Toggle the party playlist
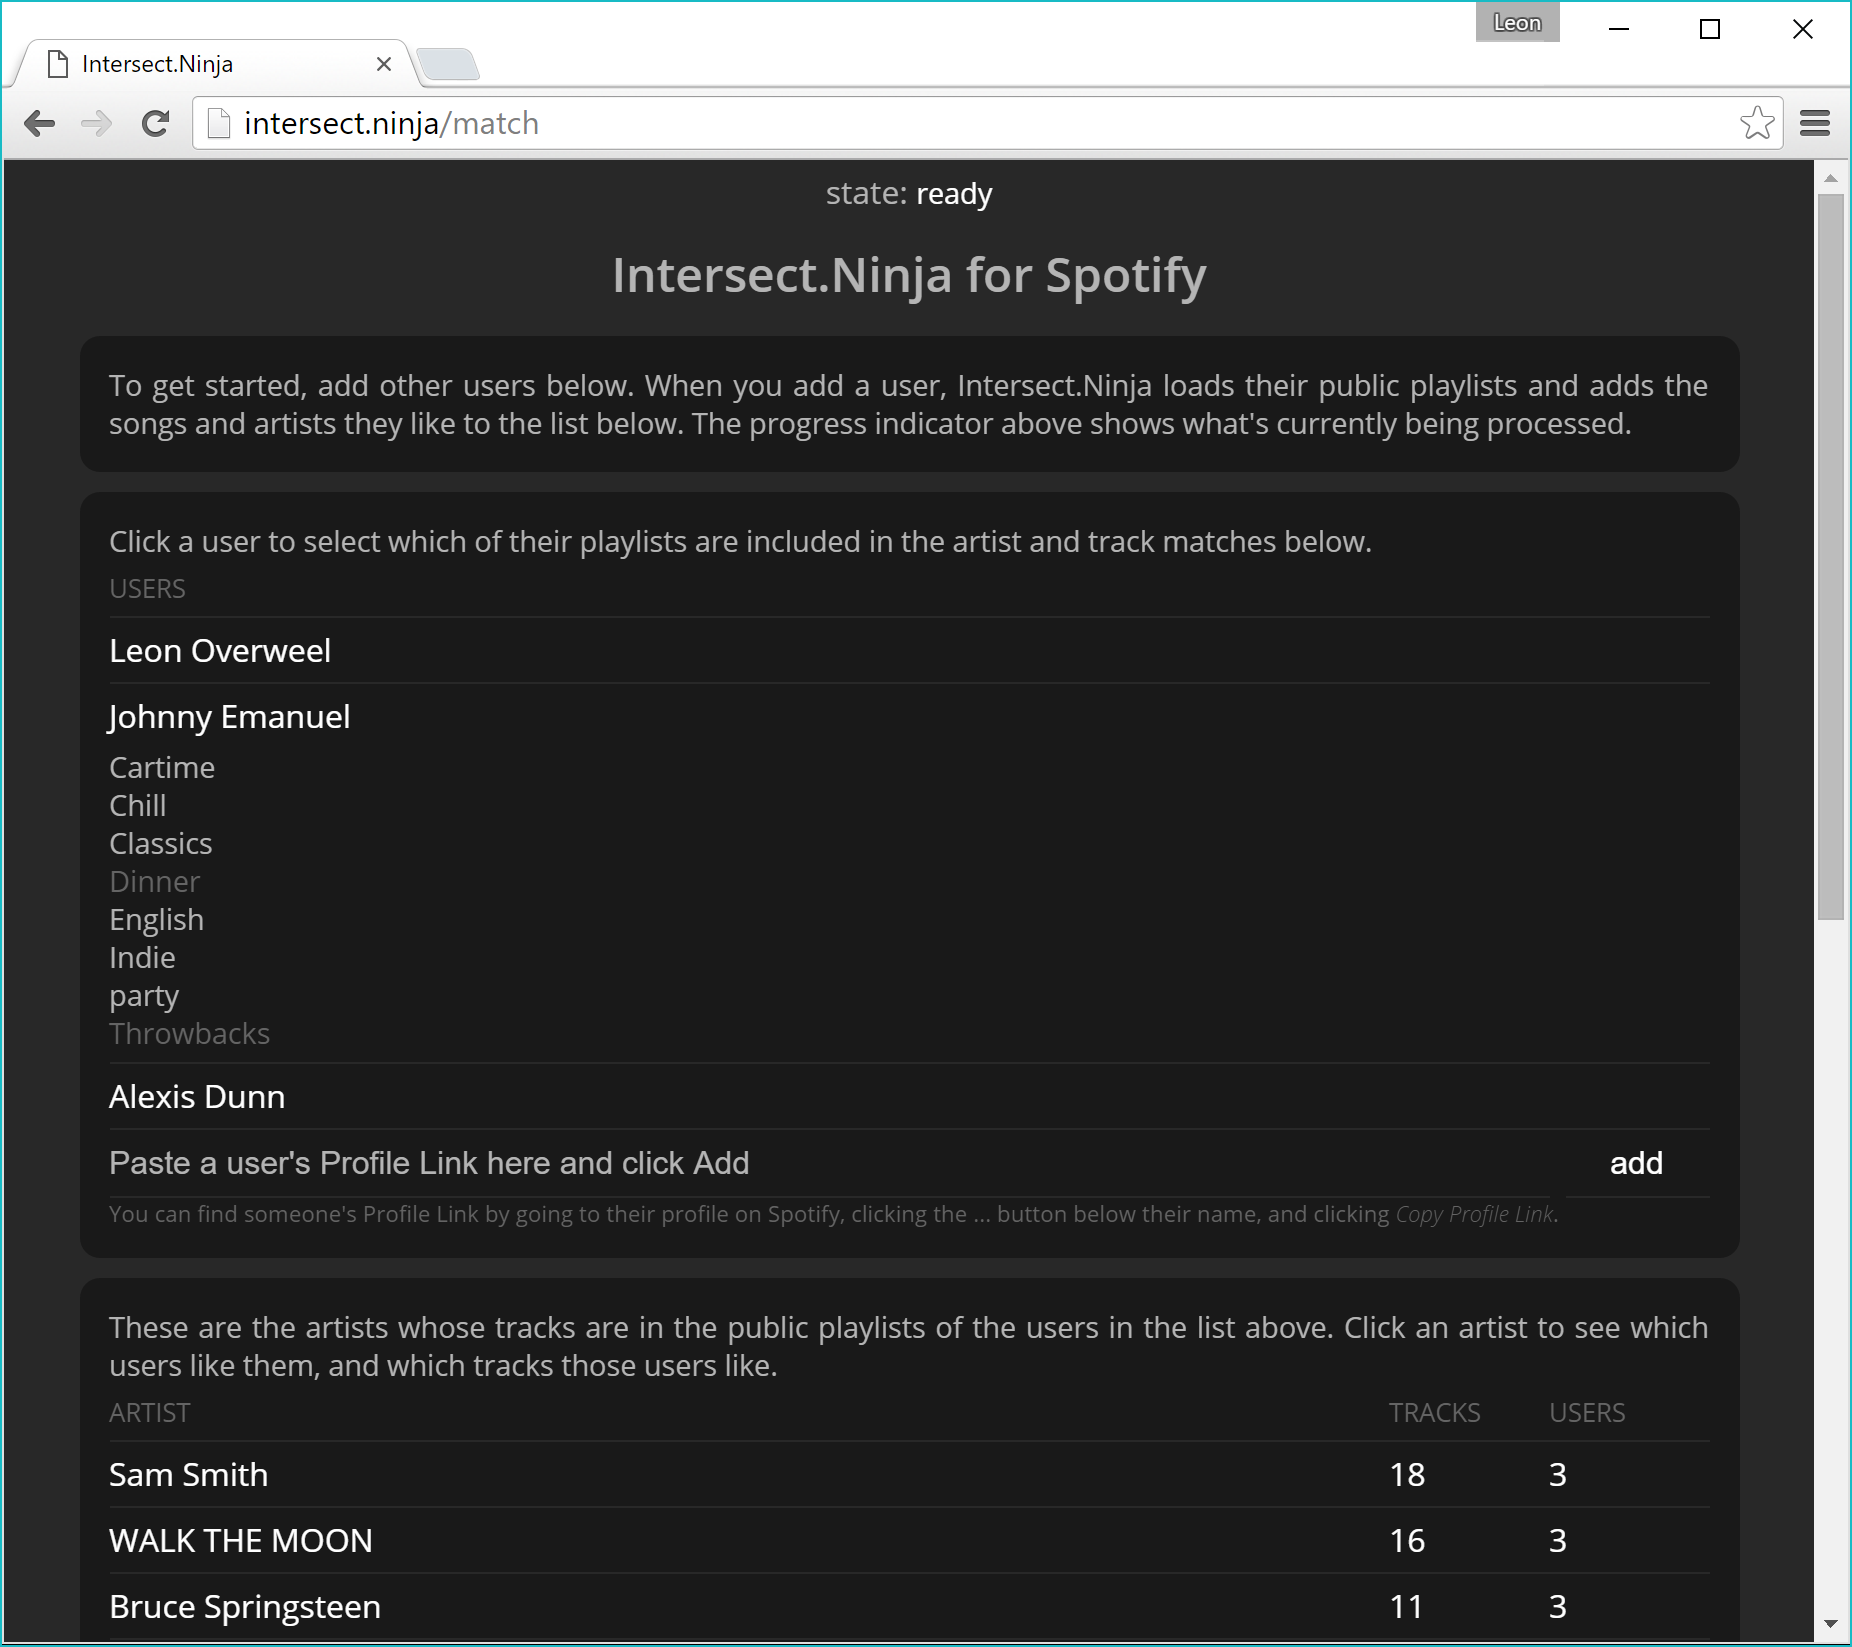Image resolution: width=1852 pixels, height=1647 pixels. (144, 996)
